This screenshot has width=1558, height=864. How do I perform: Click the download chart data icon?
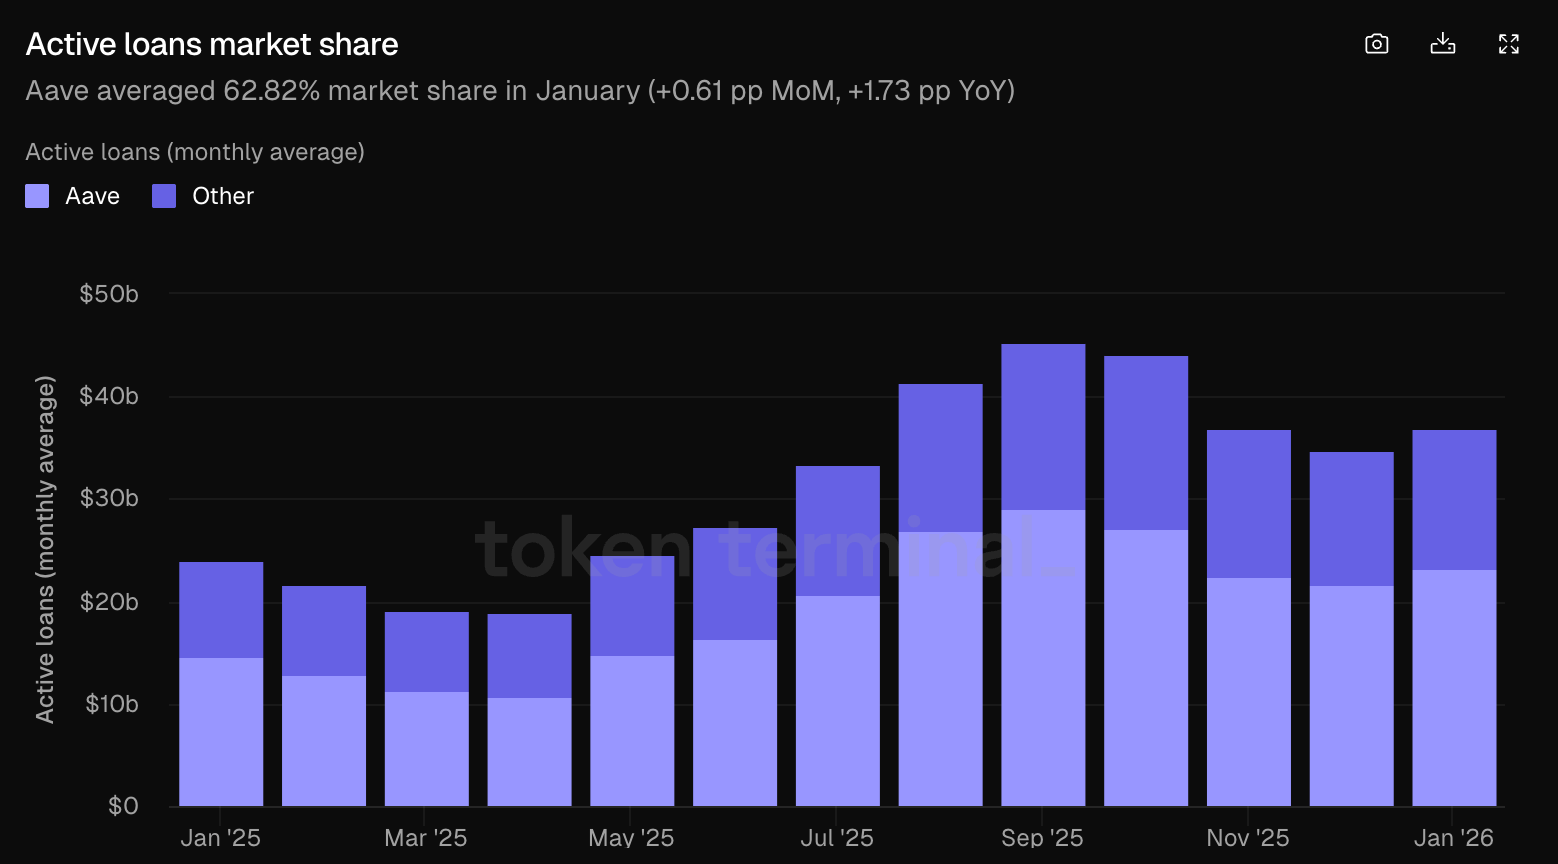[1443, 44]
